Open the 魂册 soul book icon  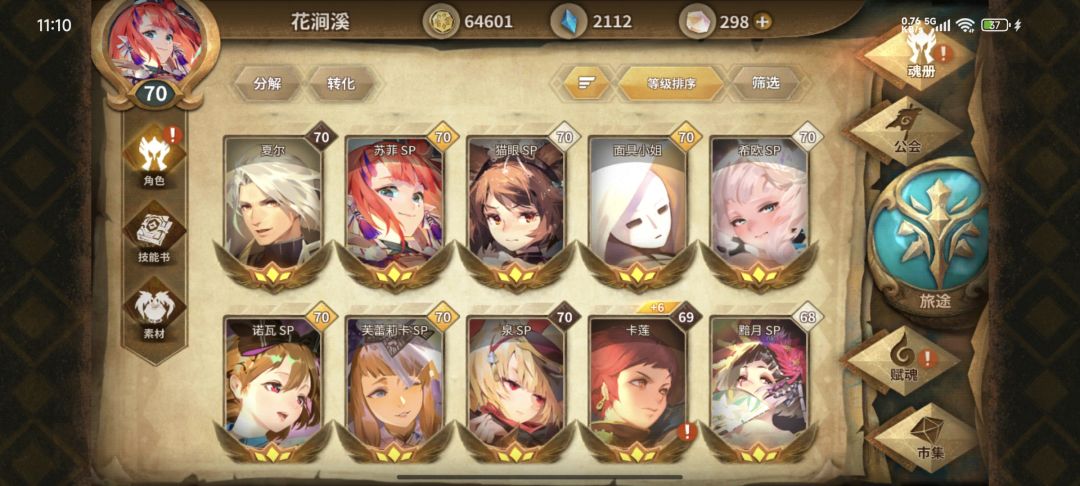coord(920,55)
